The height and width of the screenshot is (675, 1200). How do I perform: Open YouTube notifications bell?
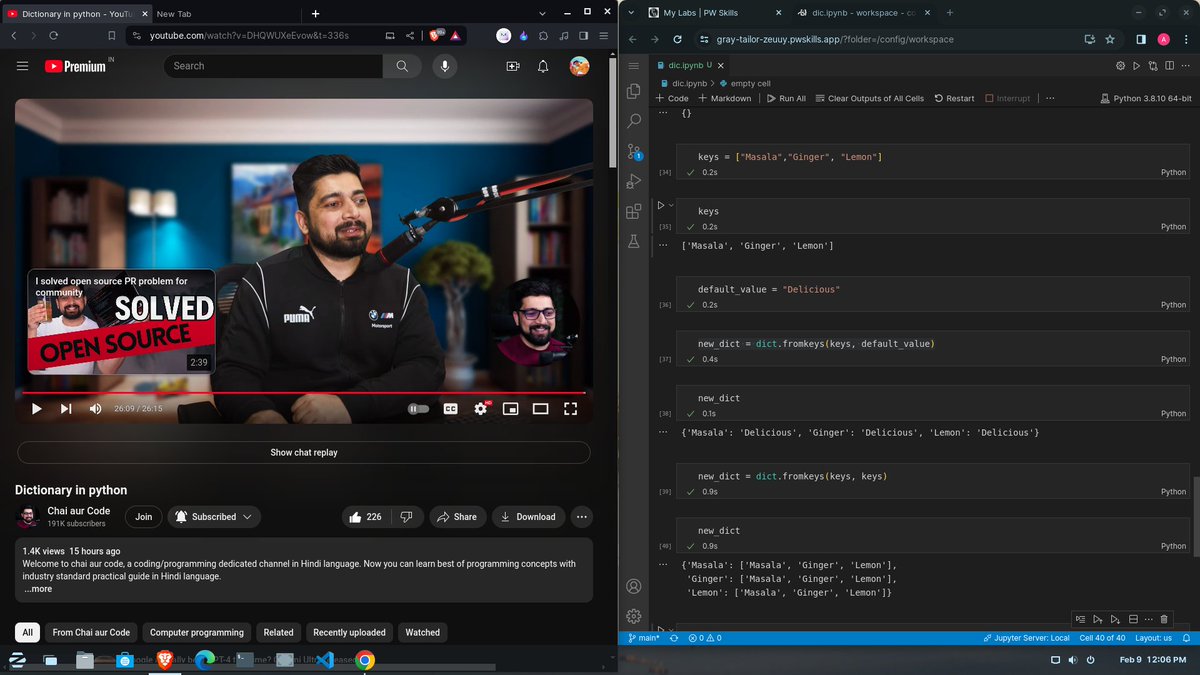543,66
